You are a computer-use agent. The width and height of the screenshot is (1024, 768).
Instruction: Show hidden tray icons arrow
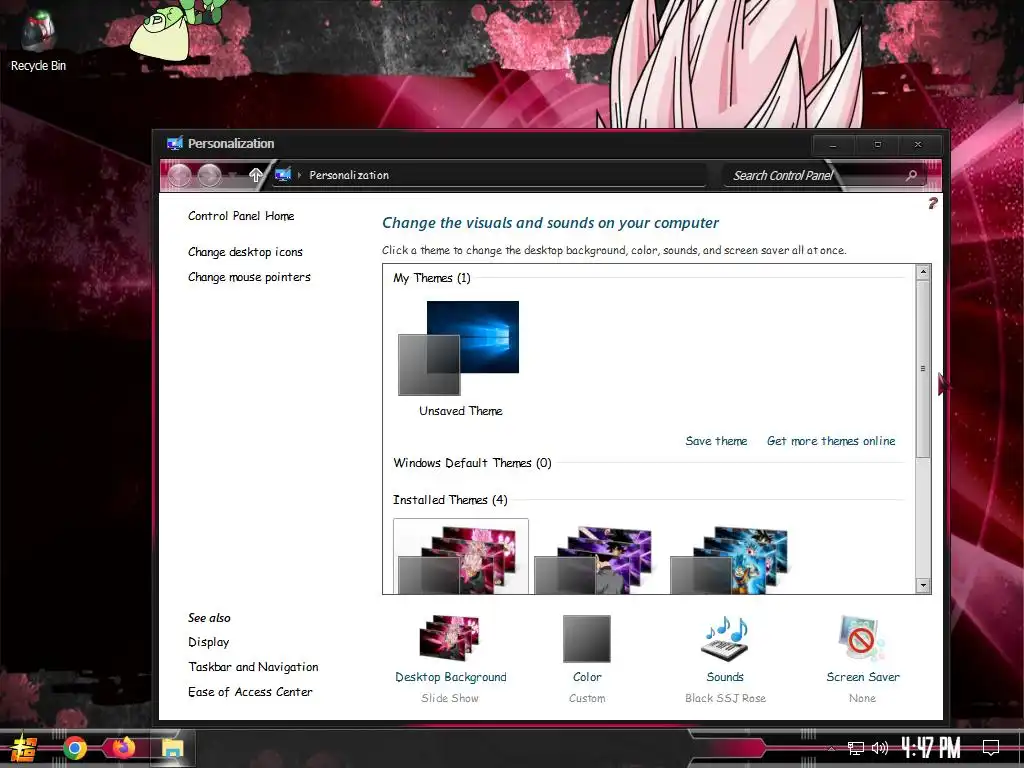(831, 748)
